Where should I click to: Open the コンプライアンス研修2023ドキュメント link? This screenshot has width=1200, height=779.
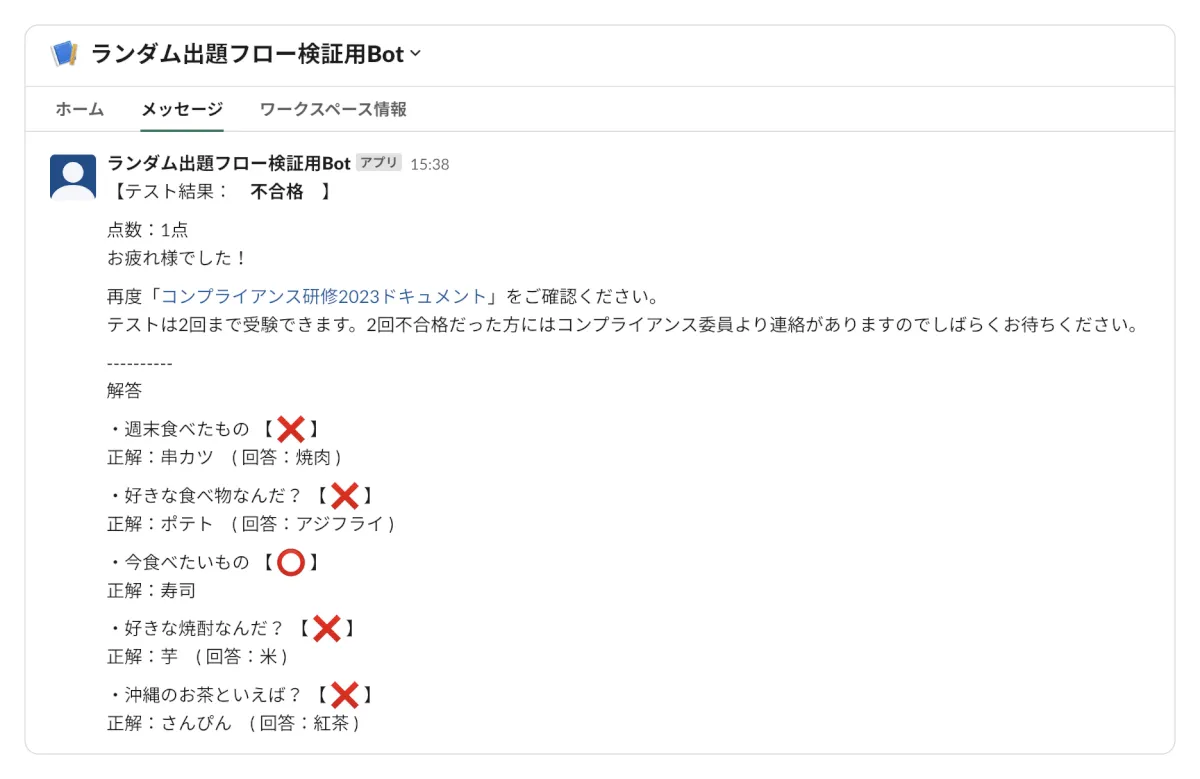tap(324, 297)
